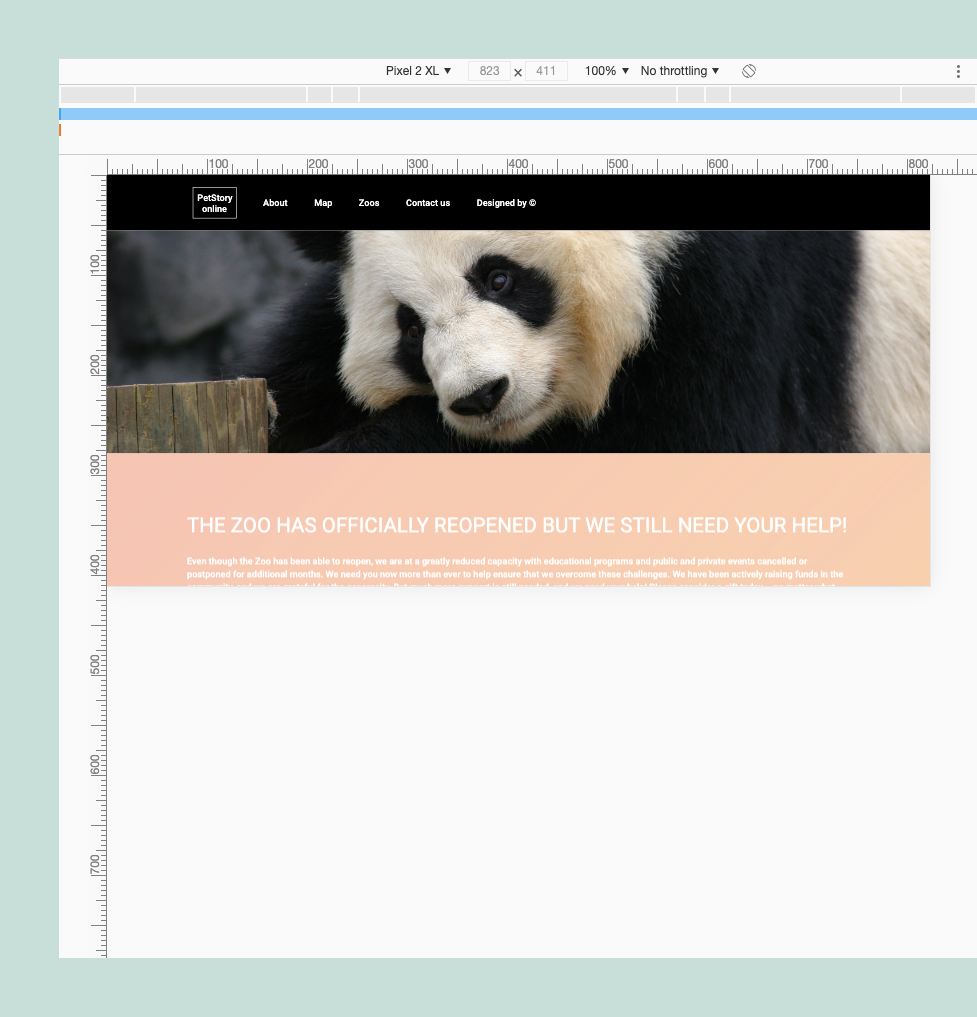The width and height of the screenshot is (977, 1017).
Task: Click the 'Designed by ©' link
Action: pos(505,203)
